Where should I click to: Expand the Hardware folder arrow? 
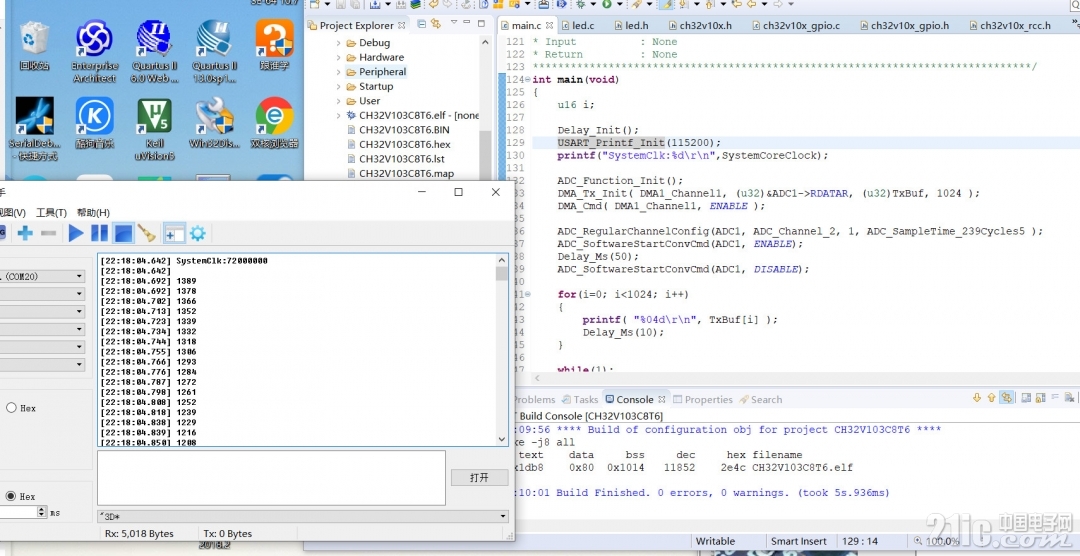click(338, 57)
